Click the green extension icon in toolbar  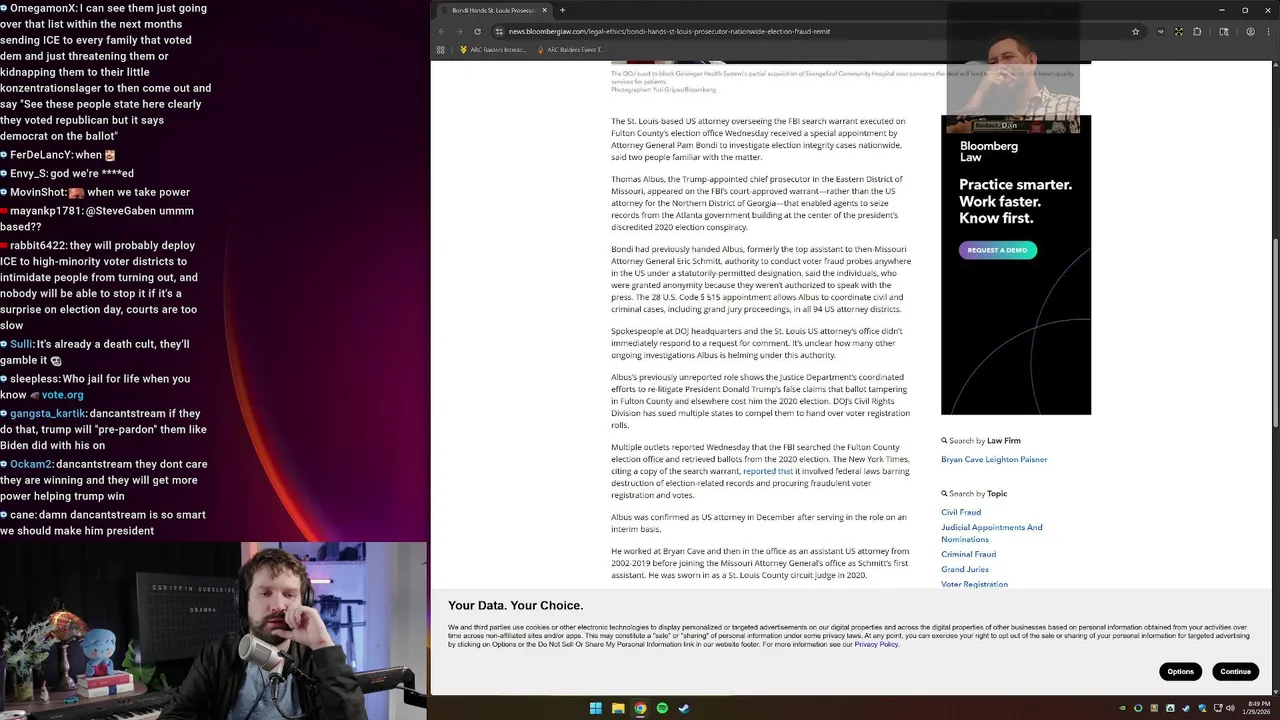tap(1179, 31)
